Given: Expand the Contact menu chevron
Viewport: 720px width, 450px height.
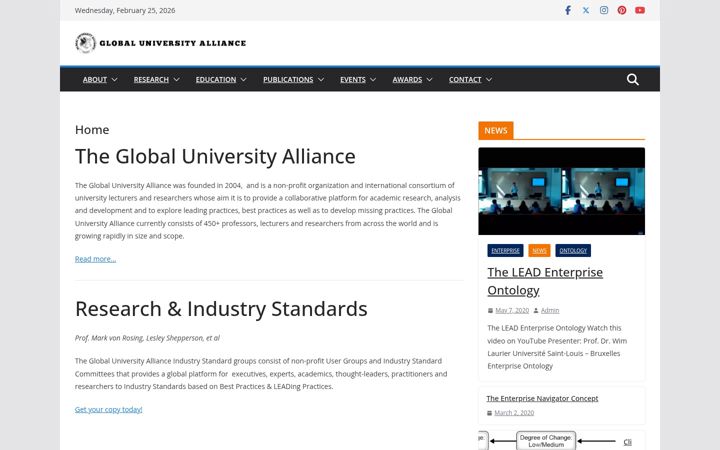Looking at the screenshot, I should [489, 80].
